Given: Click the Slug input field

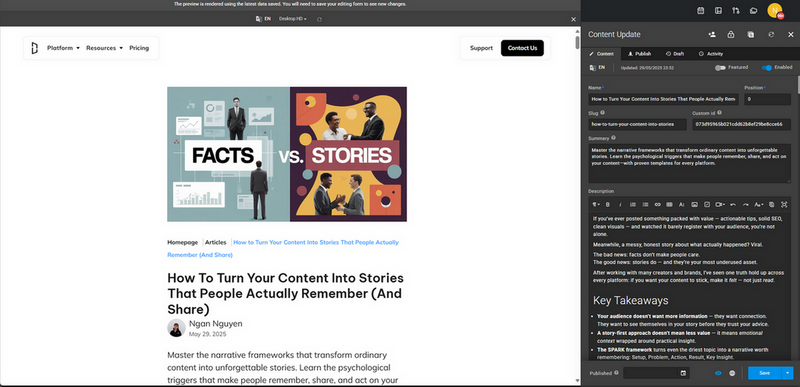Looking at the screenshot, I should coord(637,124).
